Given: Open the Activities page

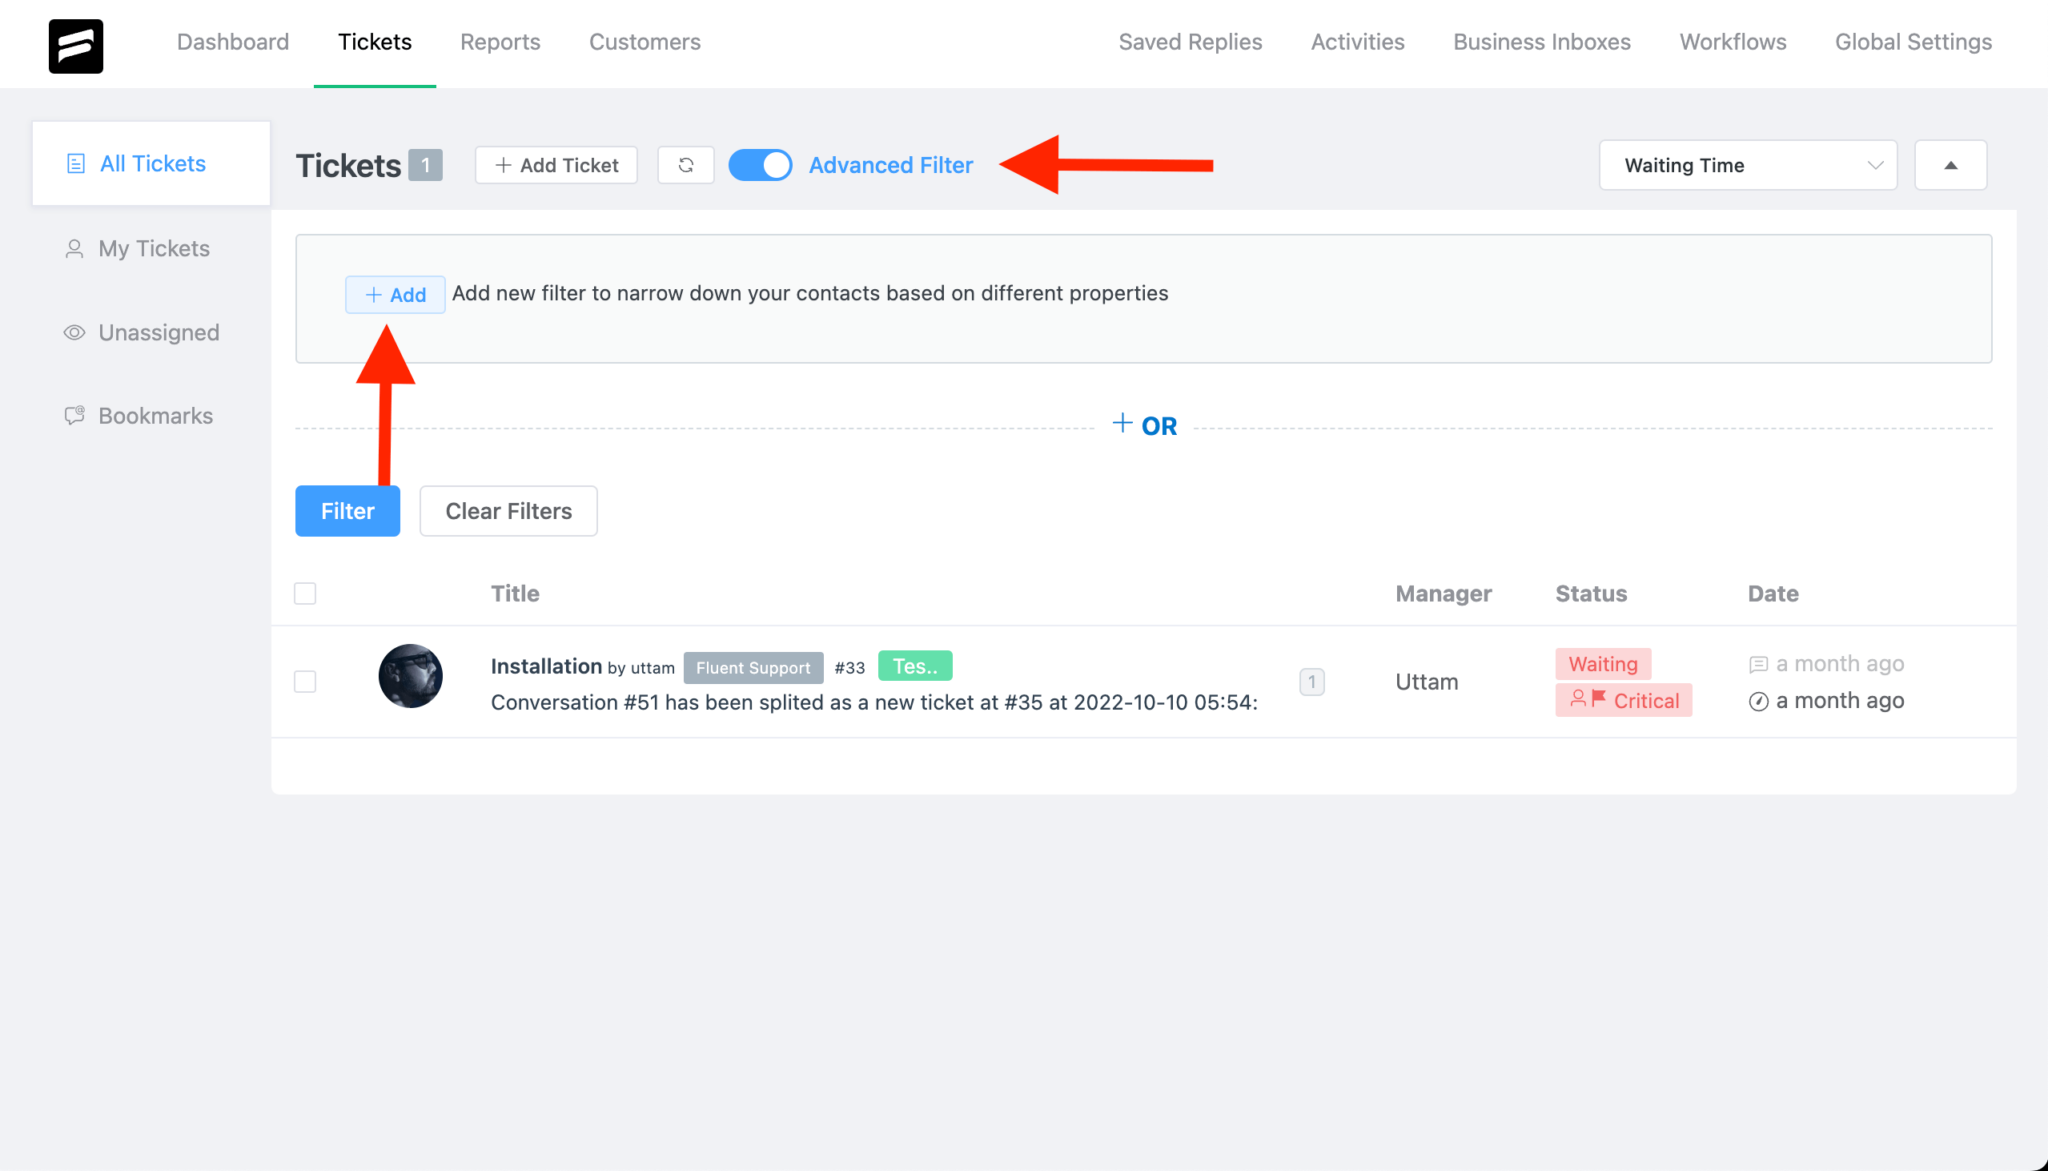Looking at the screenshot, I should tap(1358, 42).
